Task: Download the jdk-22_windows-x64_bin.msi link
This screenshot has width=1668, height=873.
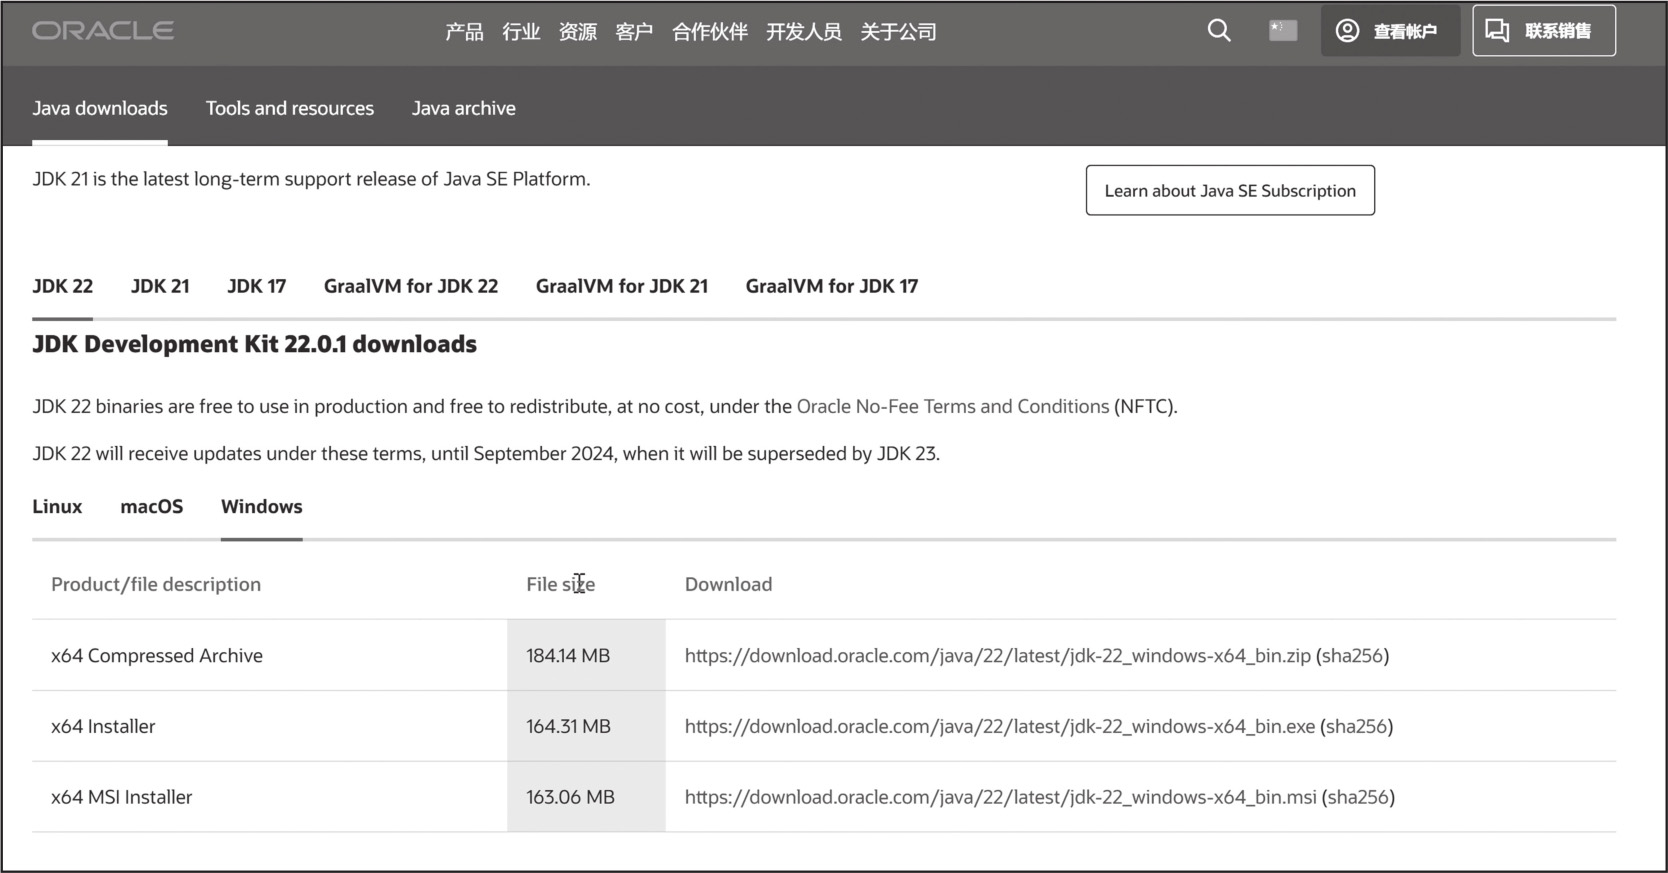Action: [x=1001, y=798]
